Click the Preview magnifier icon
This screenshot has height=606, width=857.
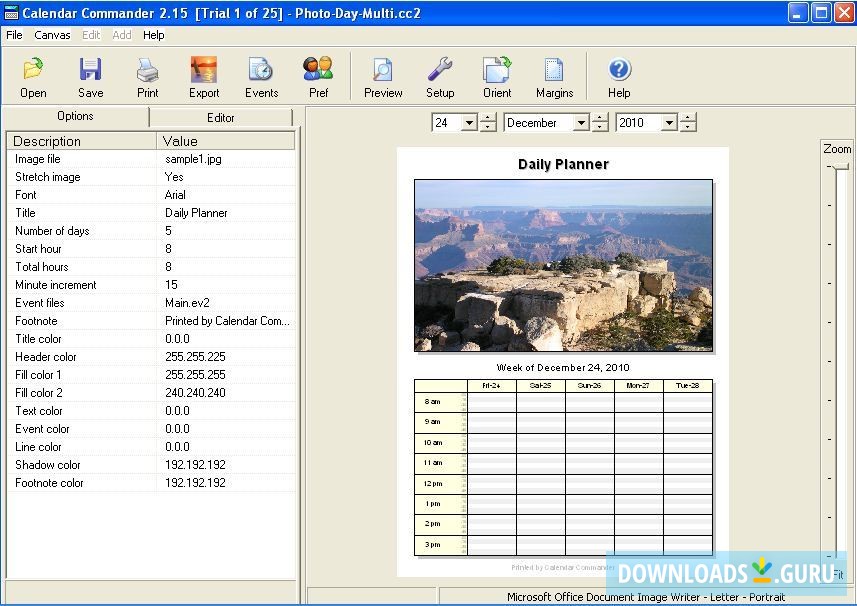point(383,70)
